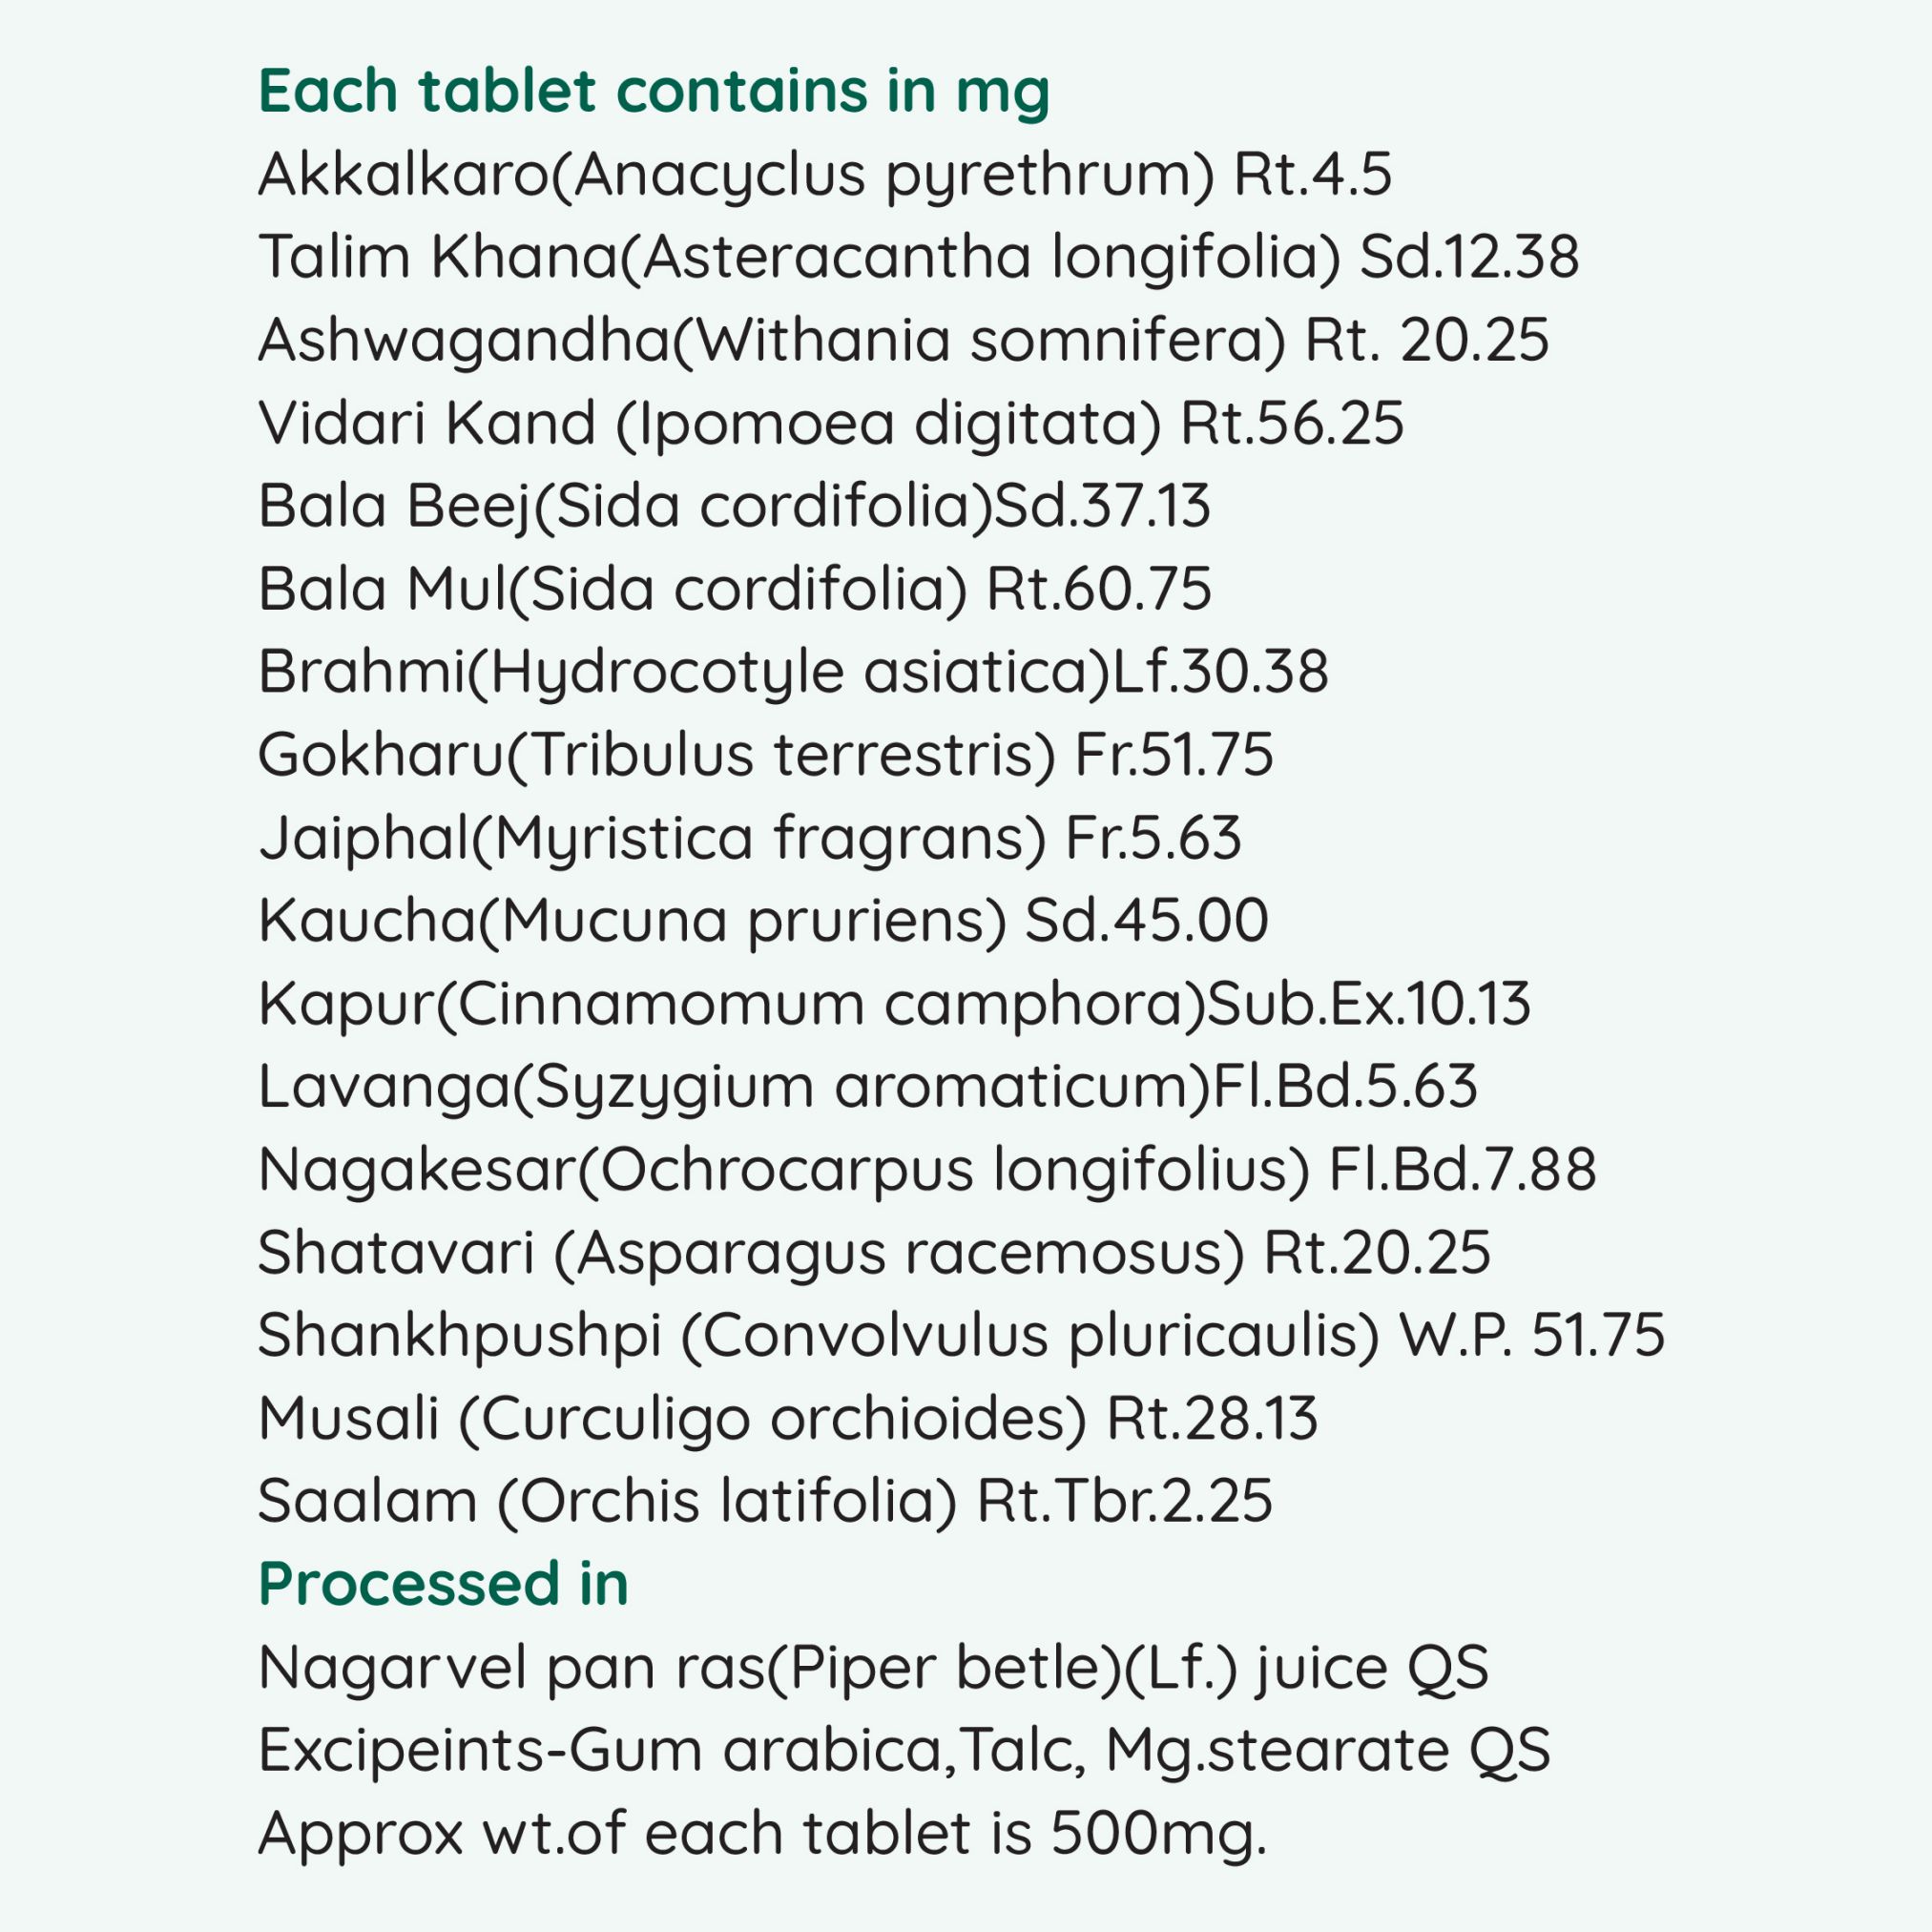The height and width of the screenshot is (1932, 1932).
Task: Click the 'Each tablet contains in mg' heading
Action: point(654,92)
